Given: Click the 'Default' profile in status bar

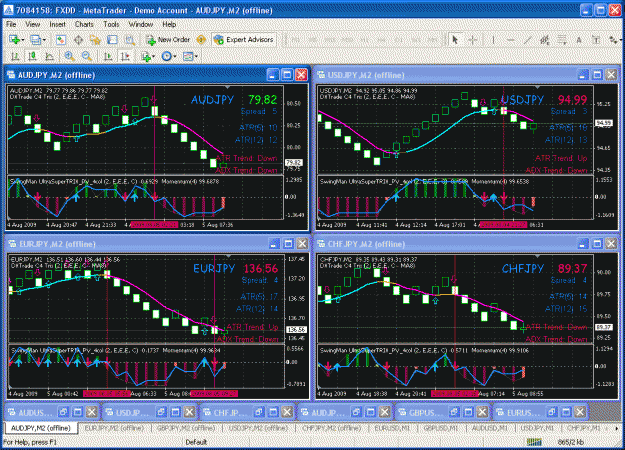Looking at the screenshot, I should (x=196, y=442).
